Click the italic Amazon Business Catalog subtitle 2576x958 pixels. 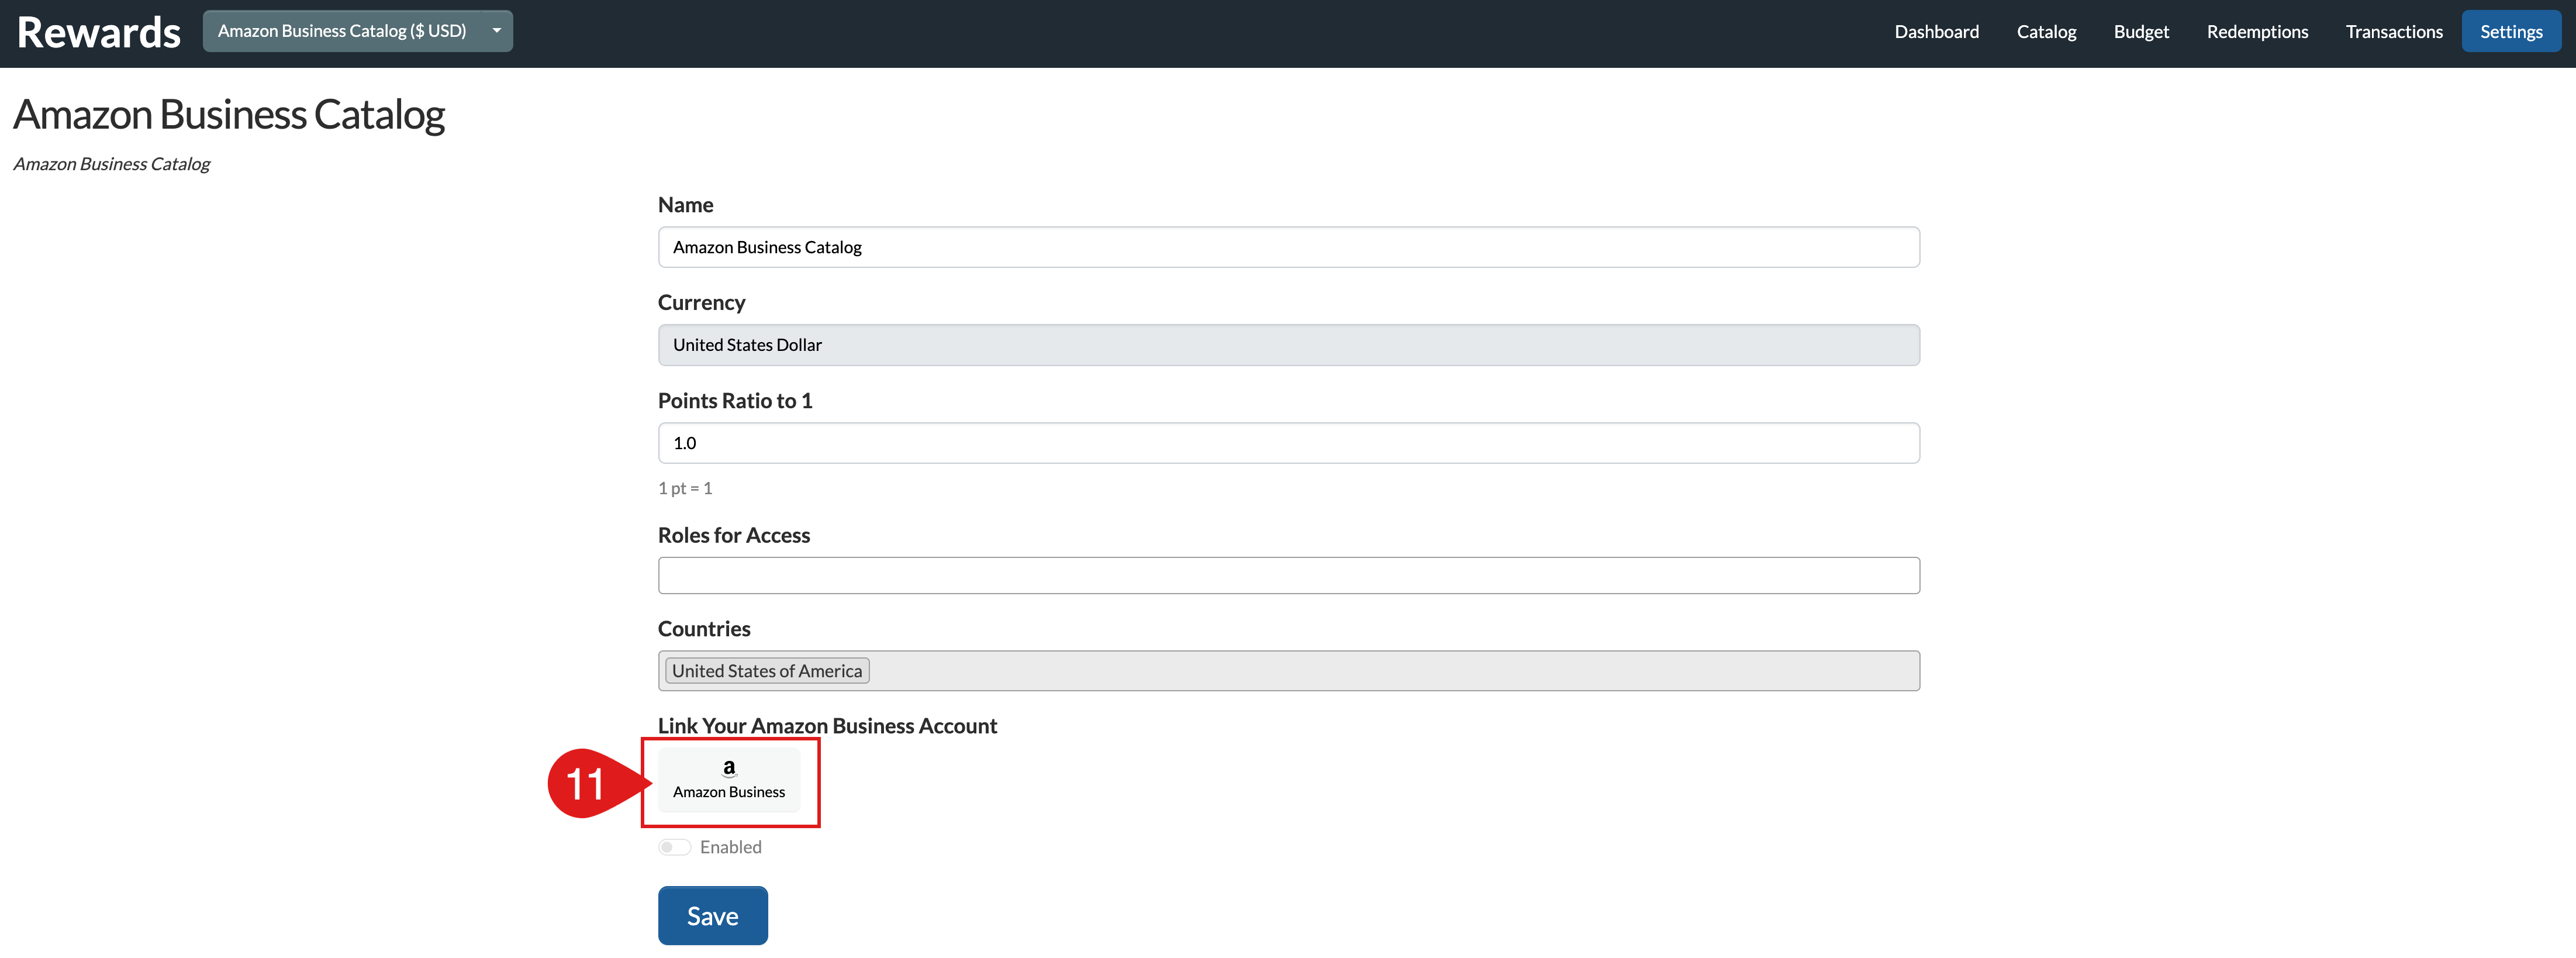click(x=112, y=164)
